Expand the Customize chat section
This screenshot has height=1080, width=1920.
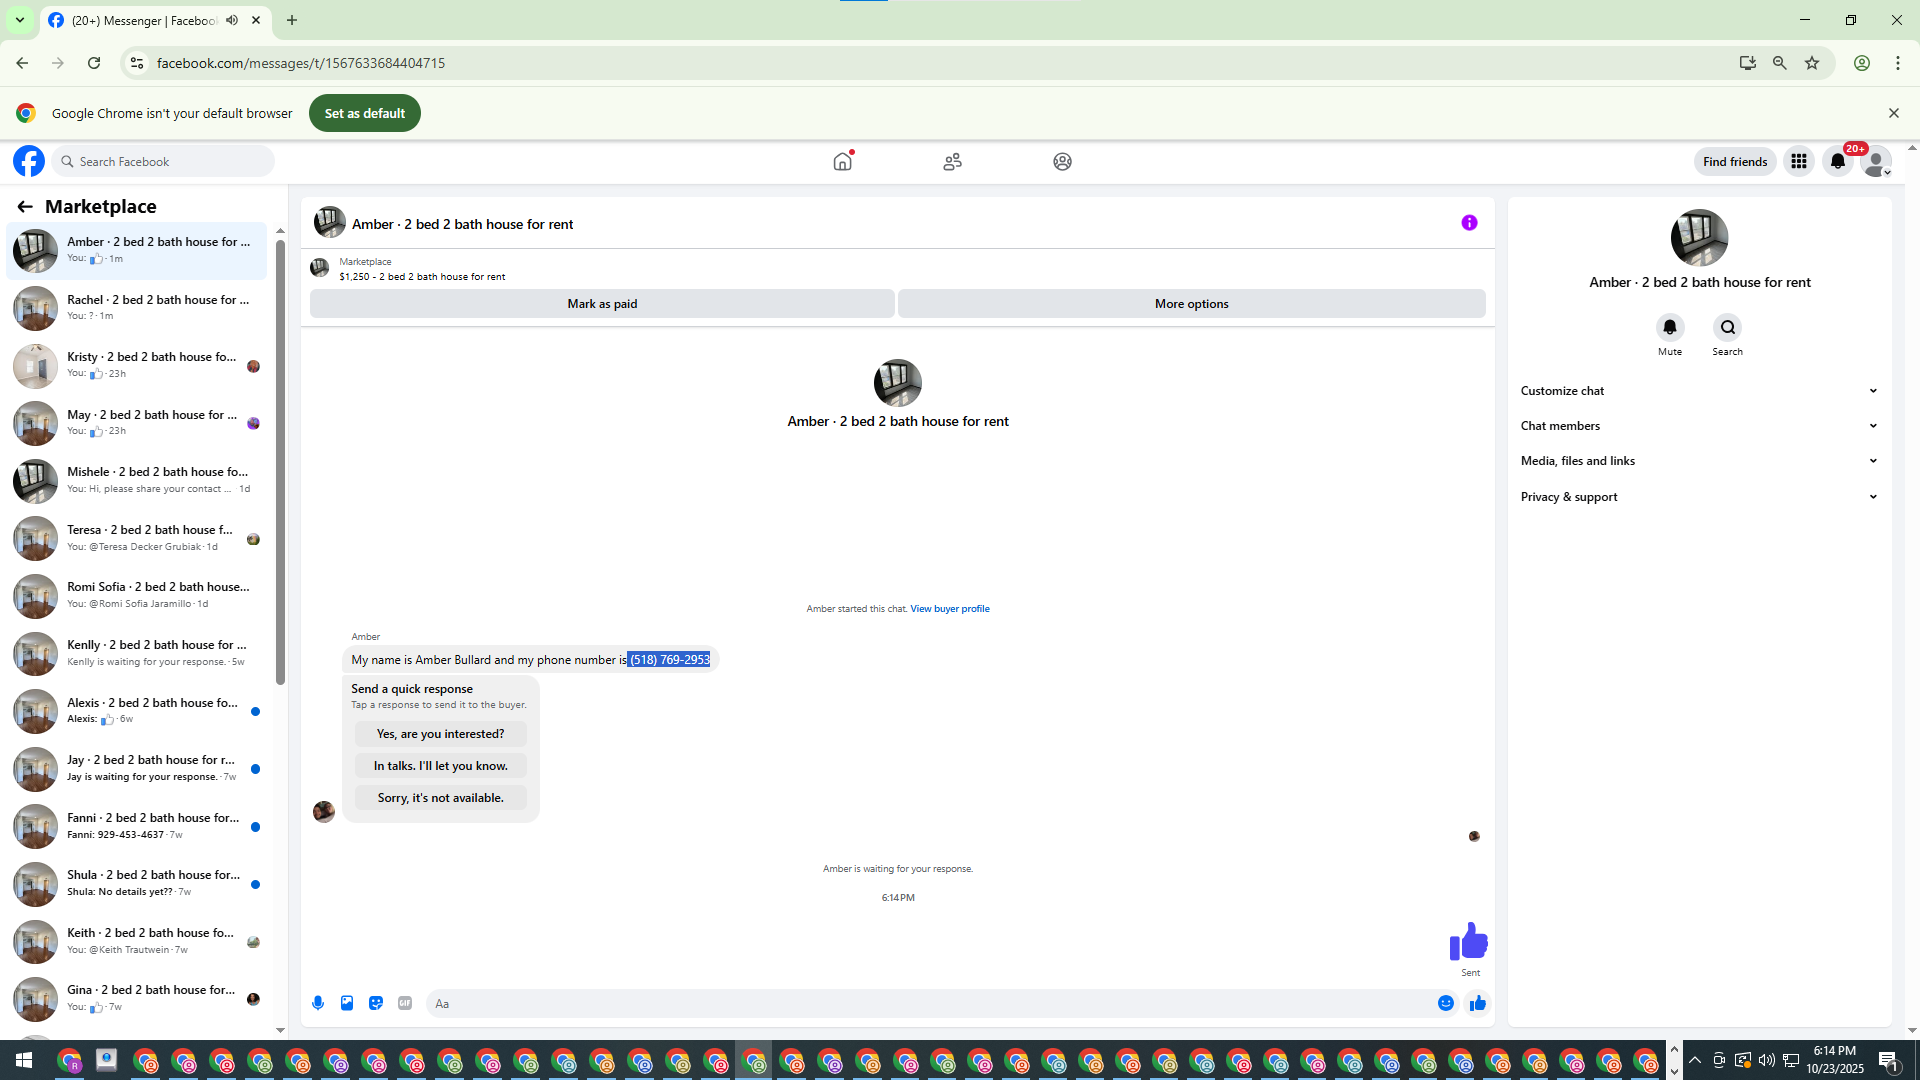click(x=1698, y=391)
